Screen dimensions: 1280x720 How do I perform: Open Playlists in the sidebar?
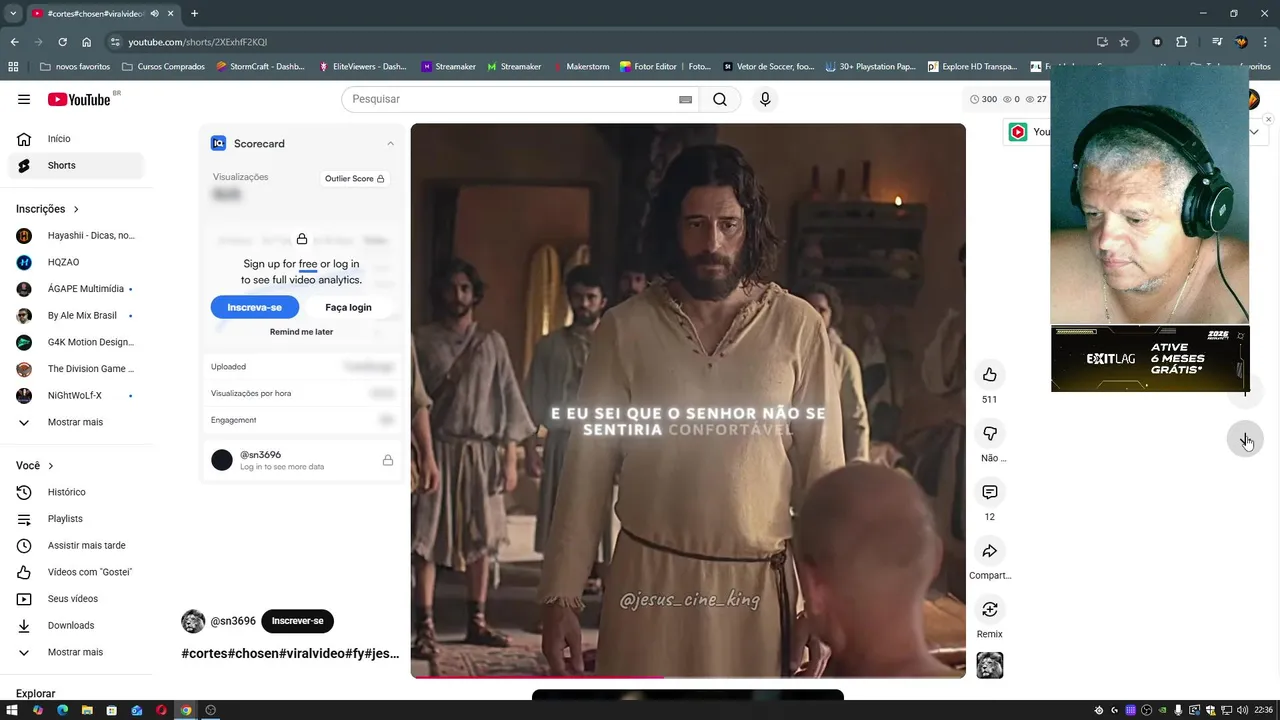click(76, 519)
